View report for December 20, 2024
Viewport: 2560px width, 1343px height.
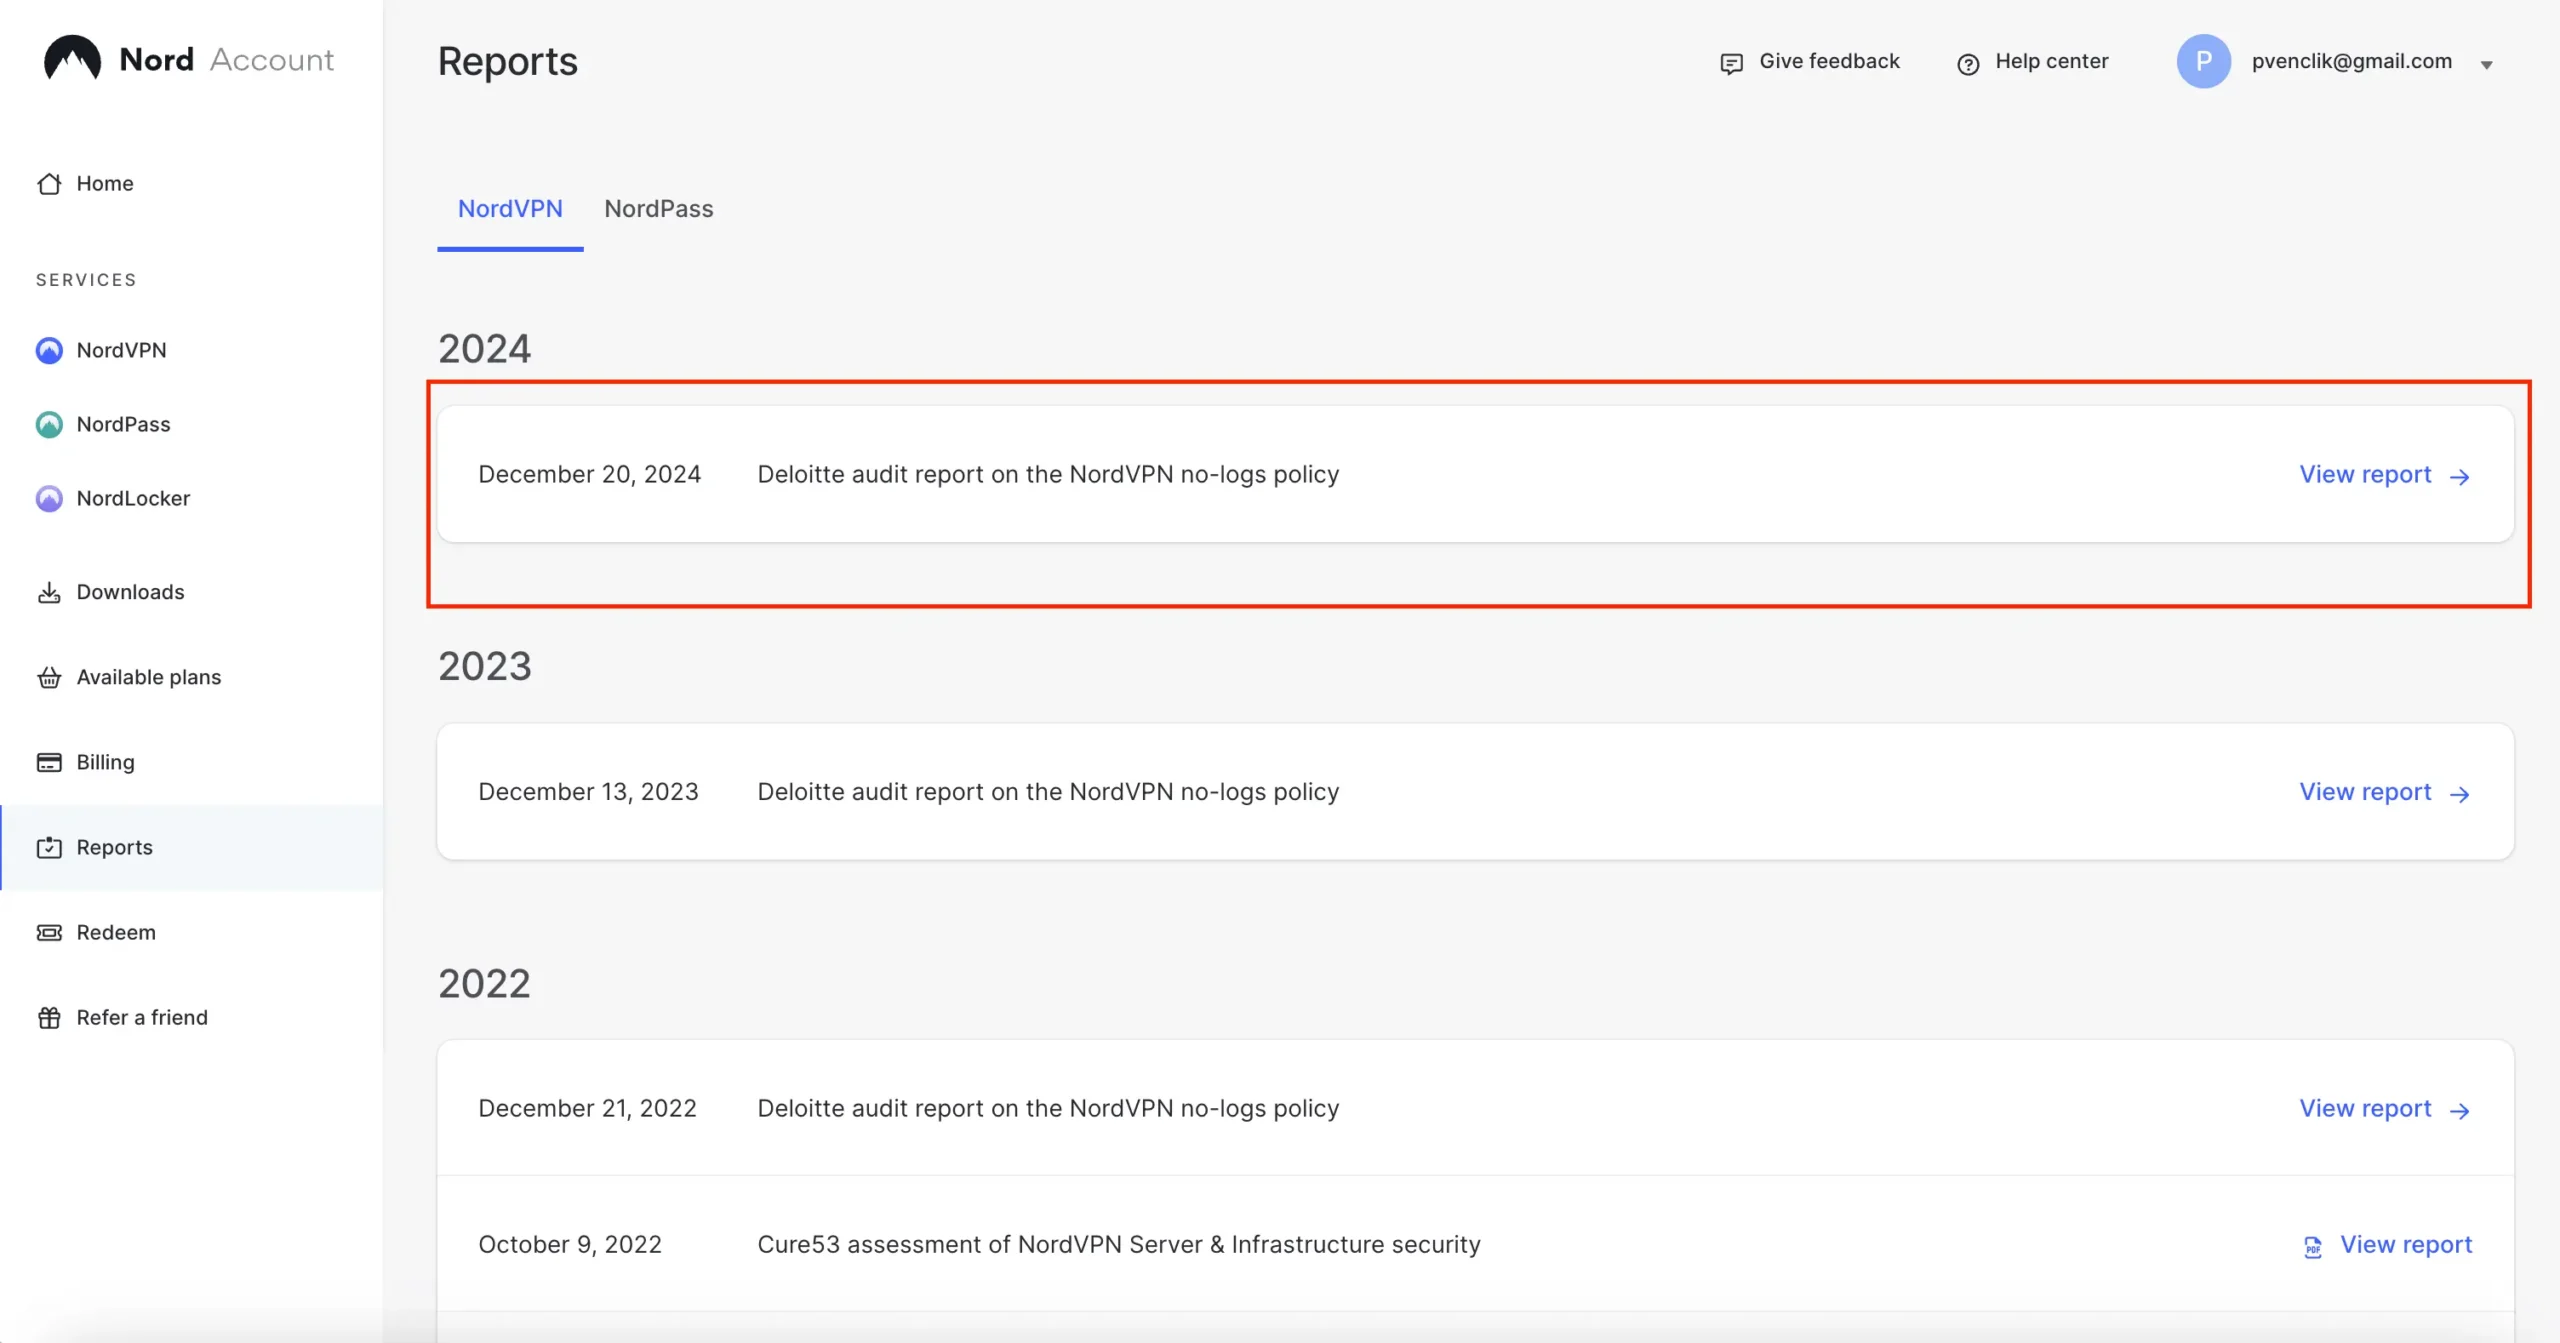pos(2365,474)
